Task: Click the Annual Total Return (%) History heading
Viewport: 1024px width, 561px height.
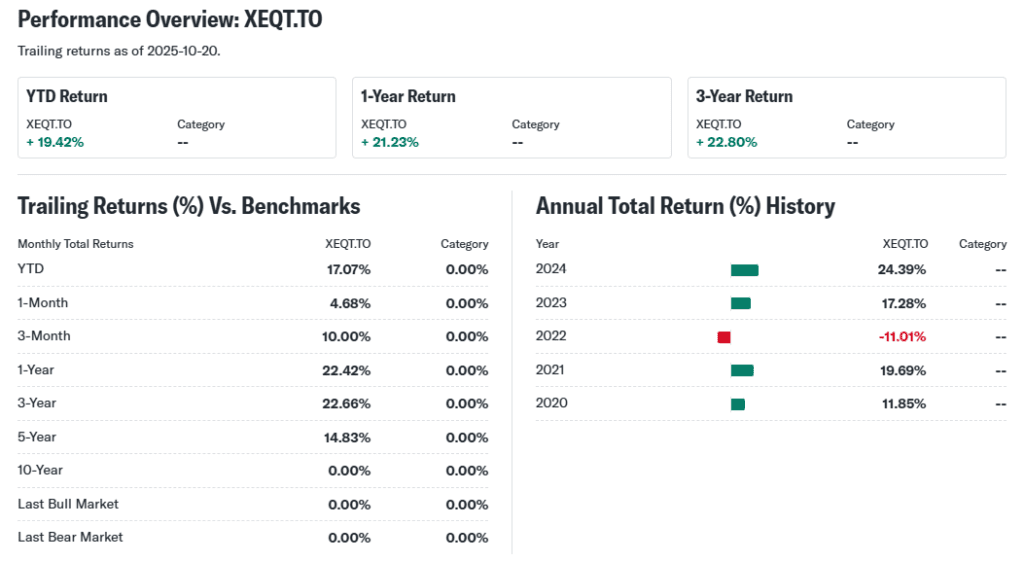Action: (685, 207)
